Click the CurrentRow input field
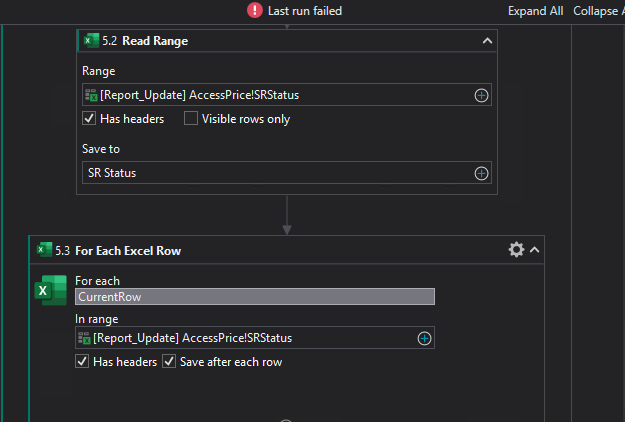 tap(255, 296)
